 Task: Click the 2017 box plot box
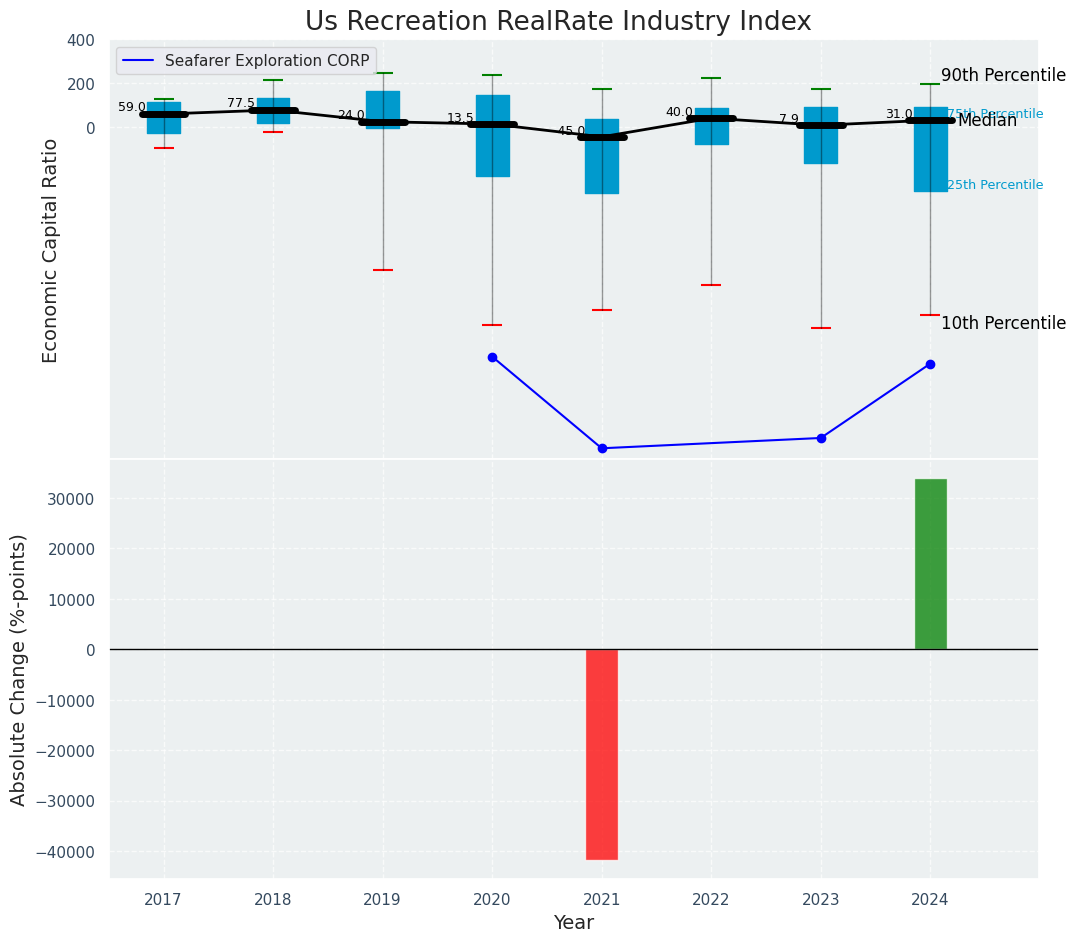pos(164,118)
